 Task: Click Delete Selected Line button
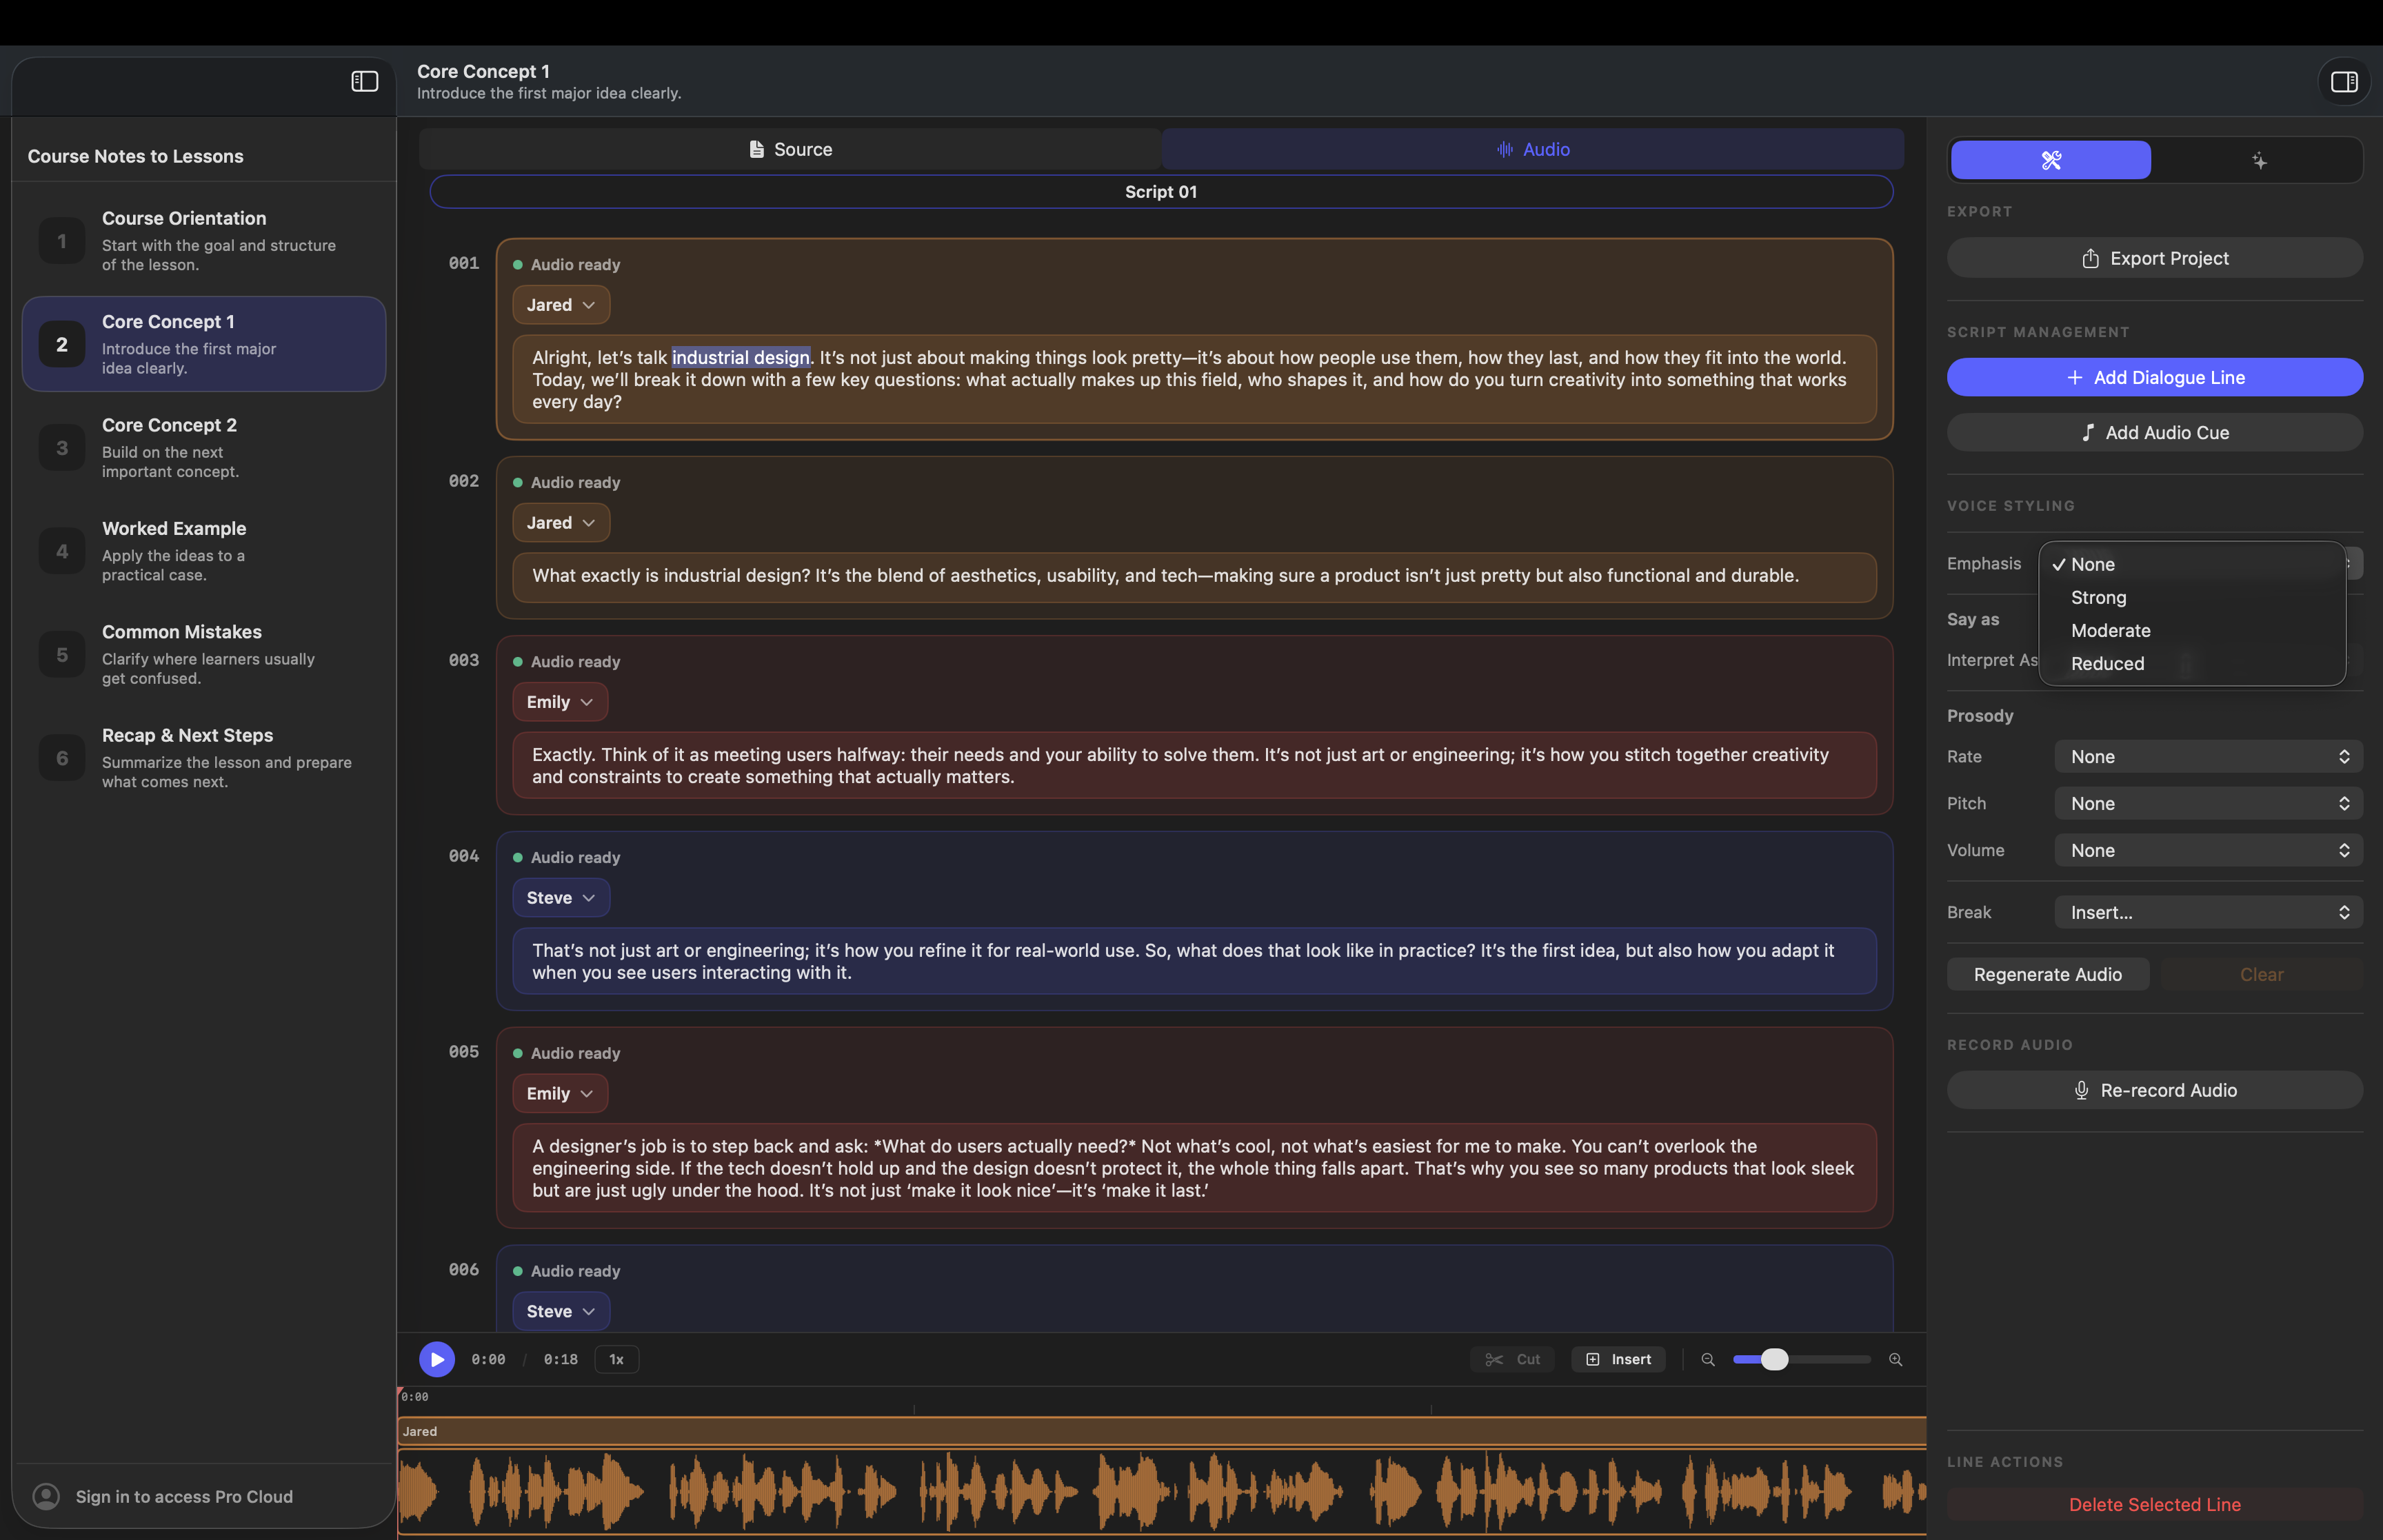coord(2154,1504)
